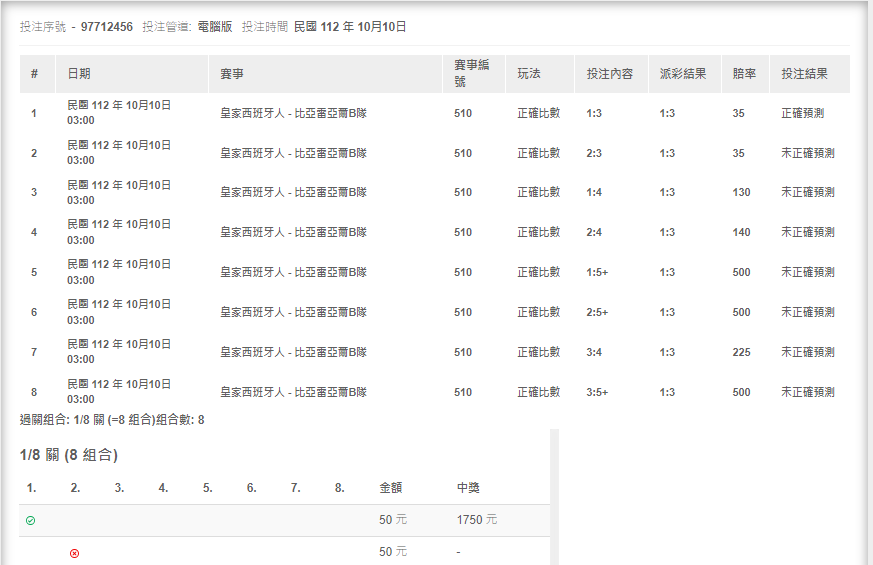
Task: Click the 50 元 amount in winning row
Action: click(x=393, y=520)
